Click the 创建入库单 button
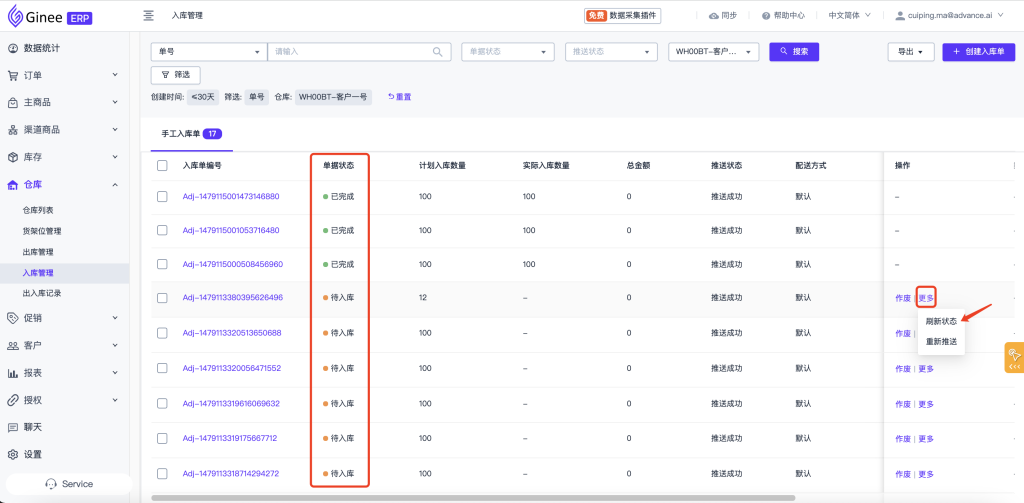Image resolution: width=1024 pixels, height=503 pixels. point(978,52)
